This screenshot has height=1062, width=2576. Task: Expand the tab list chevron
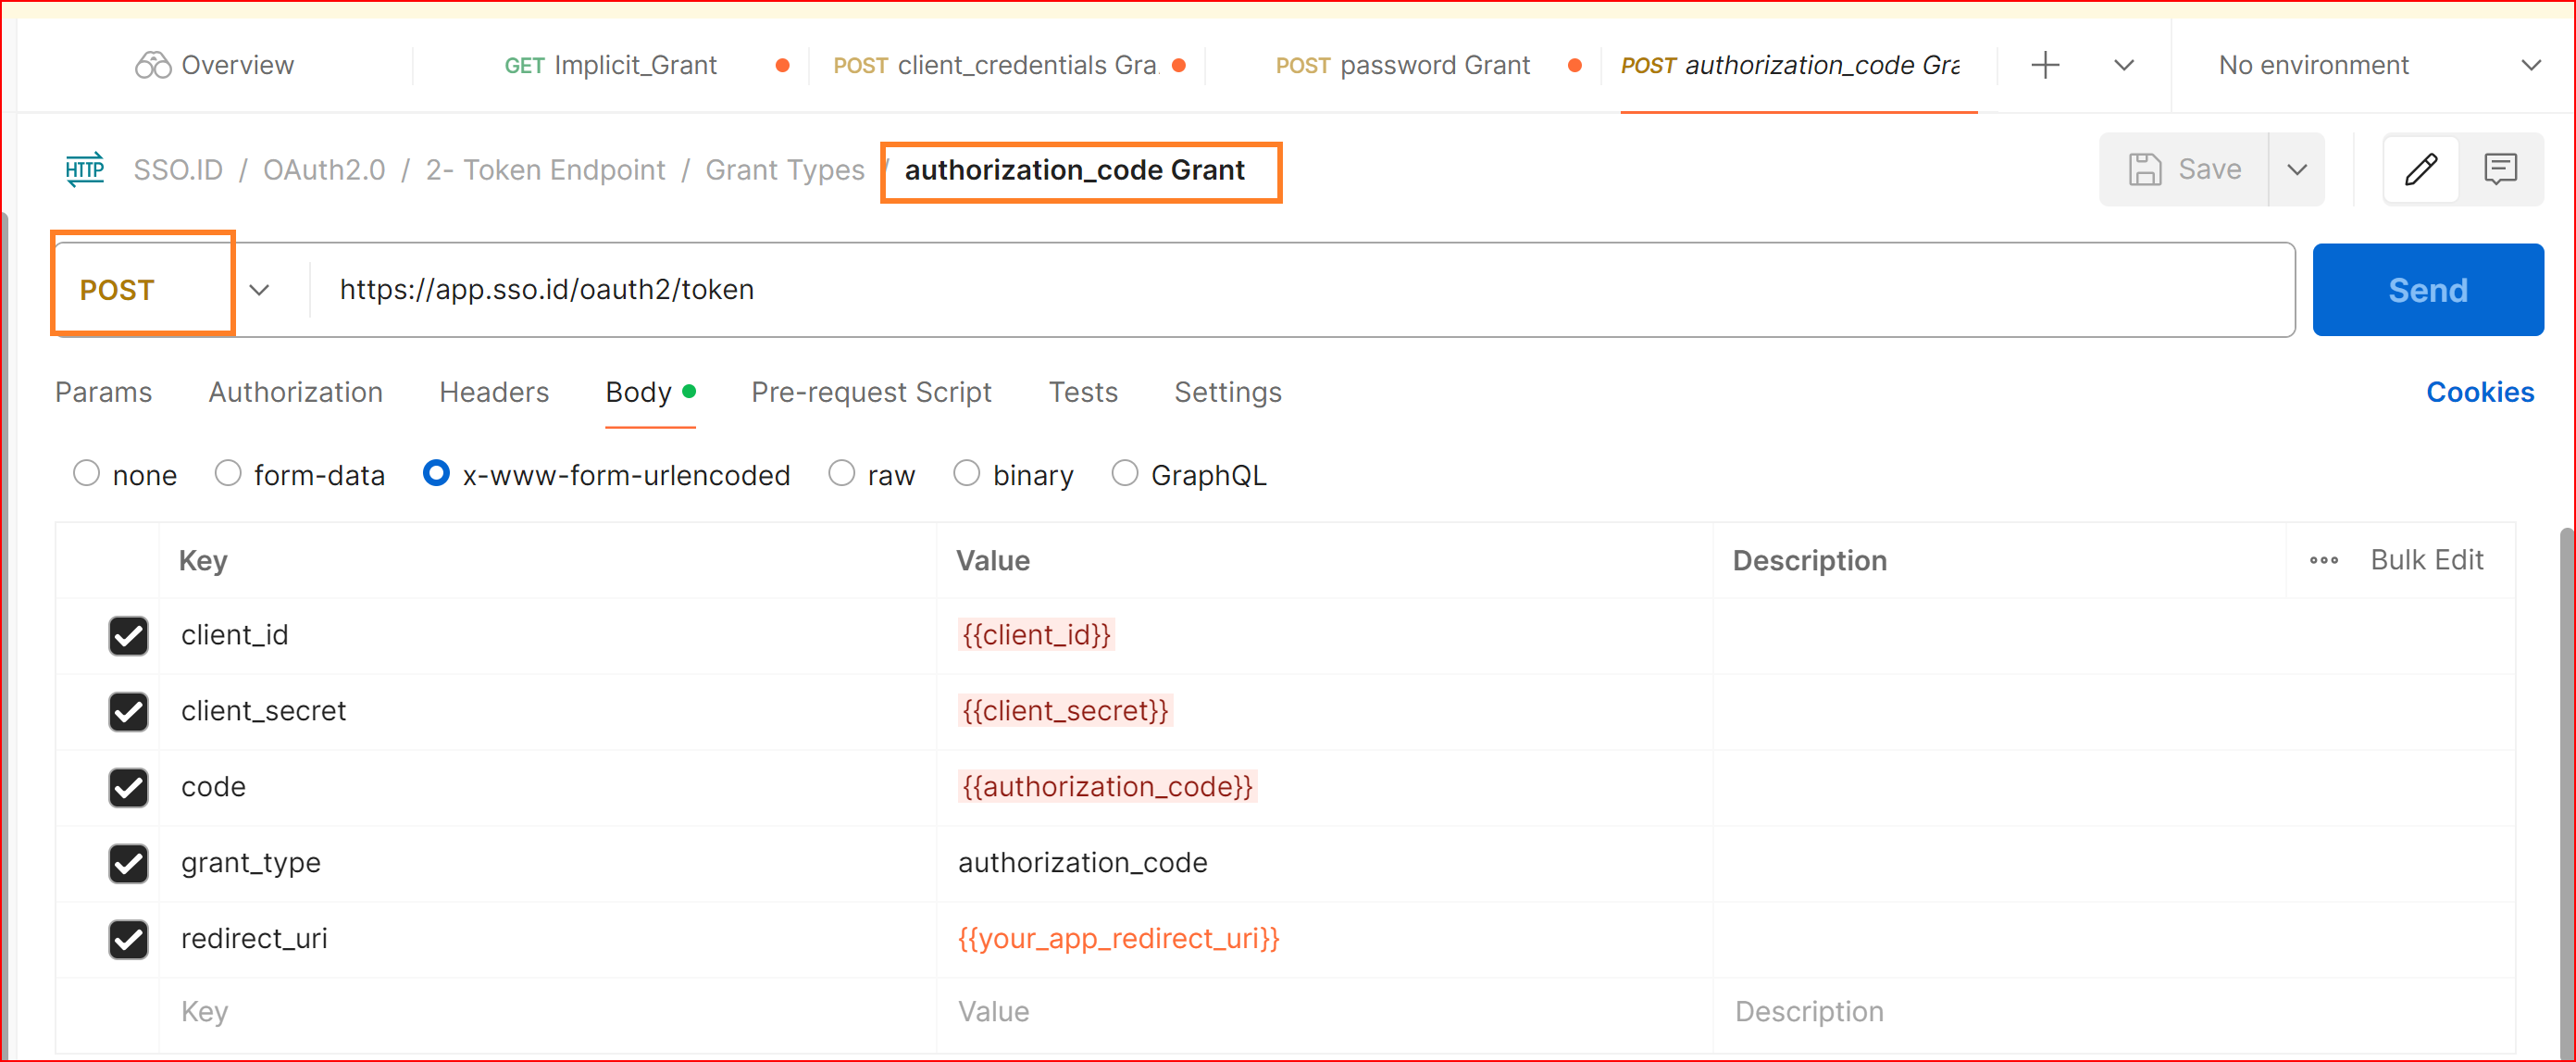(2124, 65)
